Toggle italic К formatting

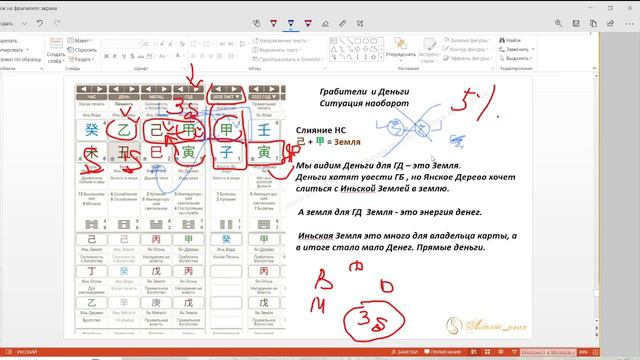pyautogui.click(x=115, y=56)
